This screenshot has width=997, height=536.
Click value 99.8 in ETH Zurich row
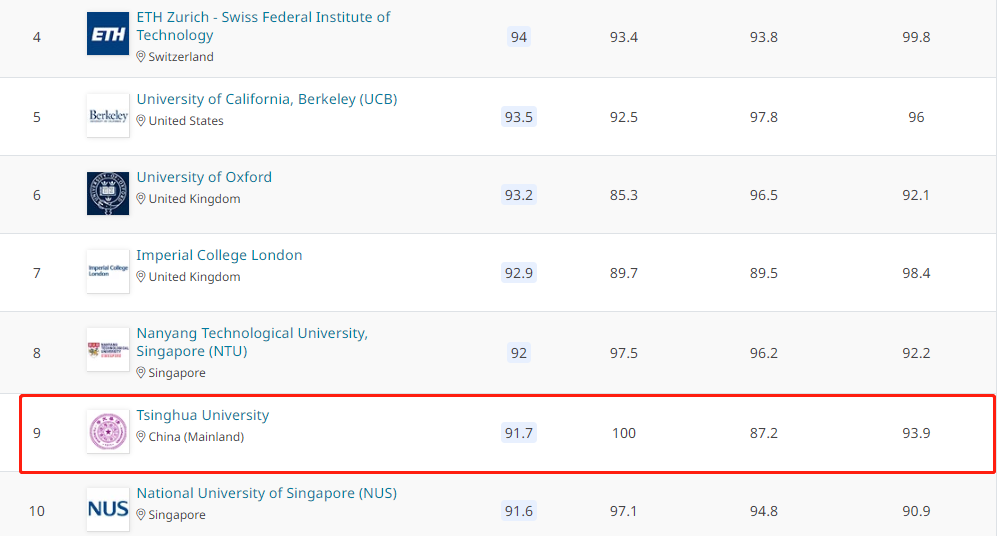(916, 37)
